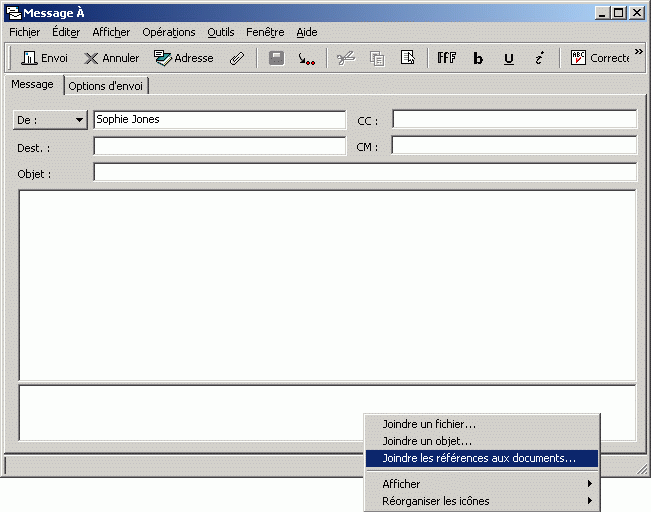The width and height of the screenshot is (651, 512).
Task: Toggle italic formatting i icon
Action: [x=539, y=58]
